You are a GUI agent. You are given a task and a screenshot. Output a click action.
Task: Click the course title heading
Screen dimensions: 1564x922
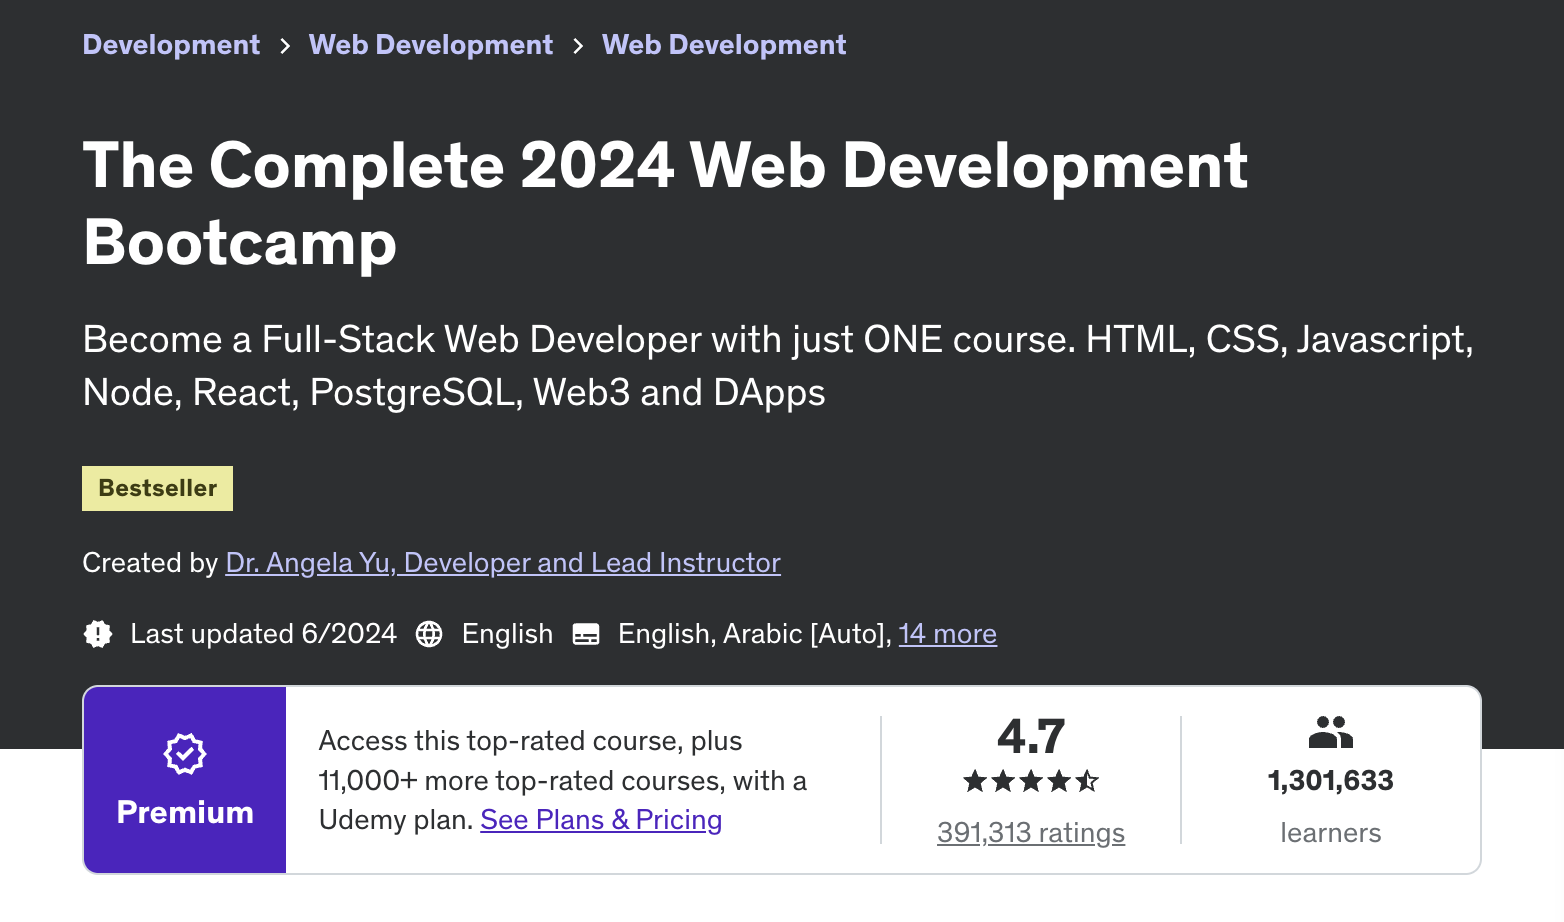pos(666,203)
